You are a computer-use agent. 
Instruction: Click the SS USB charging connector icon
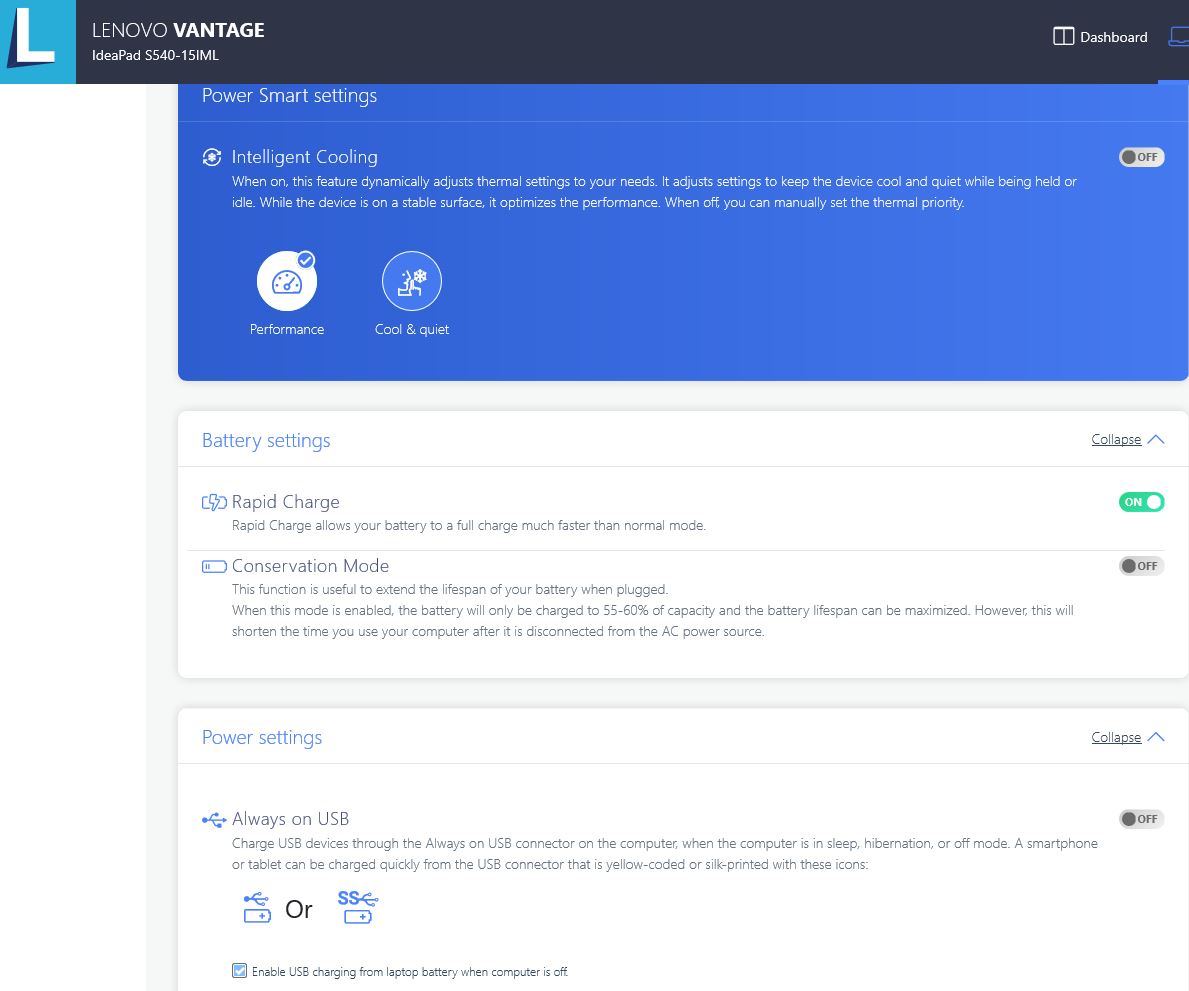pyautogui.click(x=358, y=908)
